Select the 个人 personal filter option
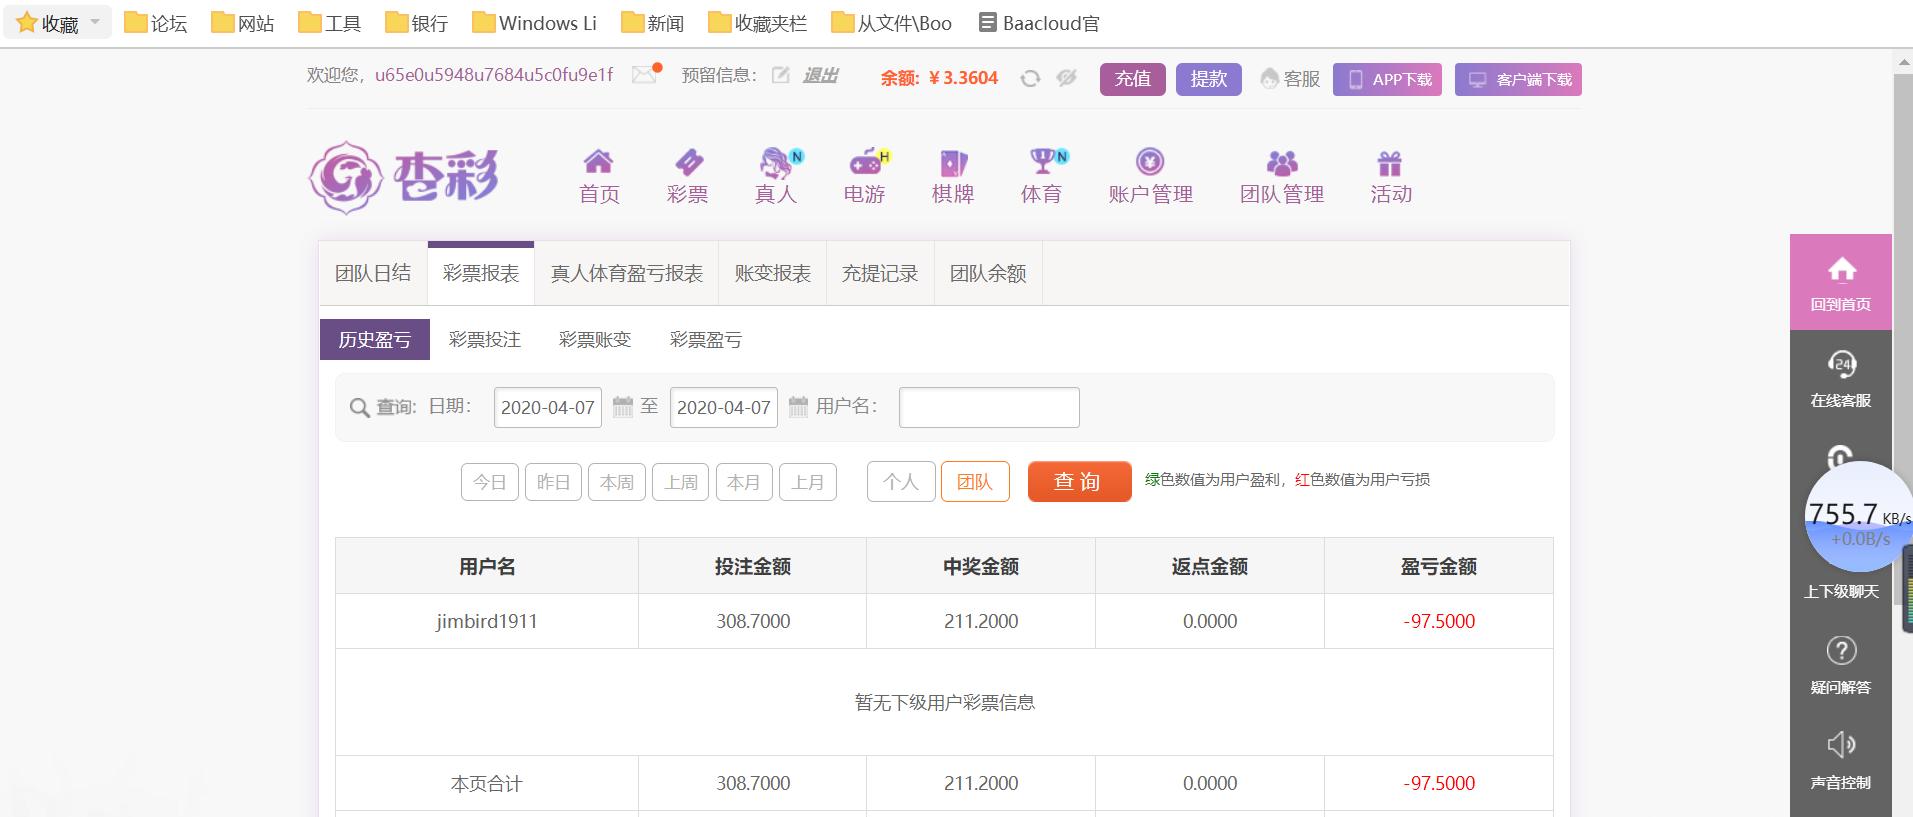Screen dimensions: 1913x817 (x=901, y=482)
